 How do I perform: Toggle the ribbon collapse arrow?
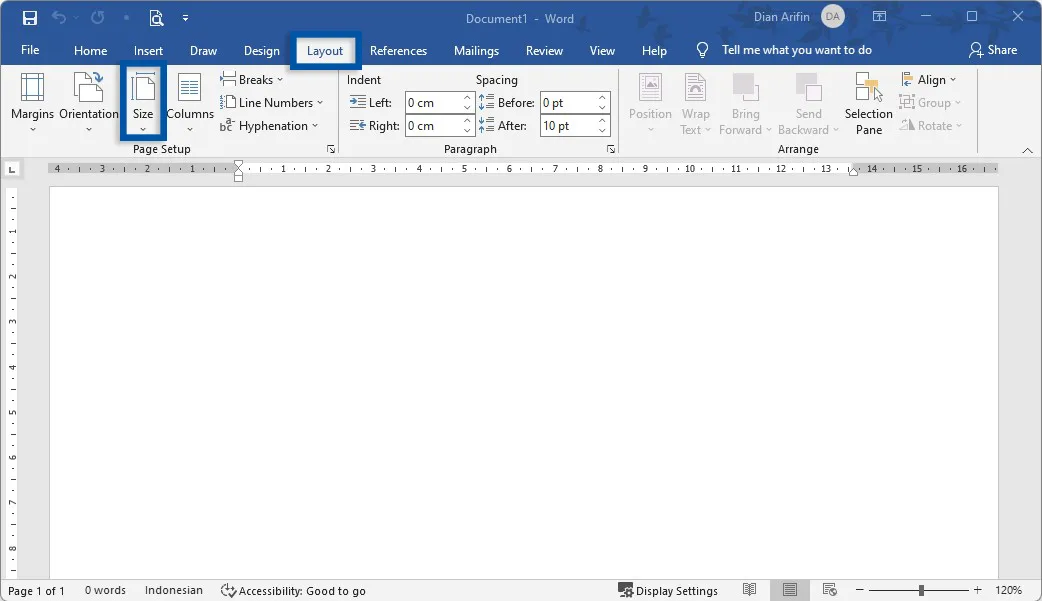pyautogui.click(x=1027, y=150)
